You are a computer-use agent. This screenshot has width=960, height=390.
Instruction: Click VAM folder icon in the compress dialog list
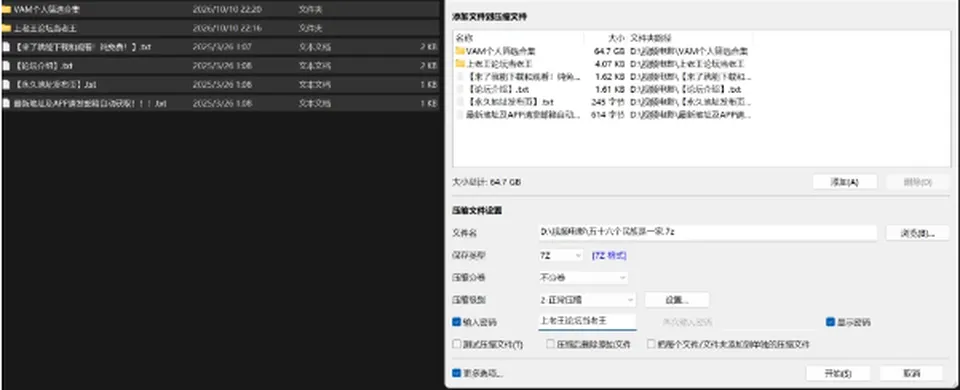tap(460, 51)
